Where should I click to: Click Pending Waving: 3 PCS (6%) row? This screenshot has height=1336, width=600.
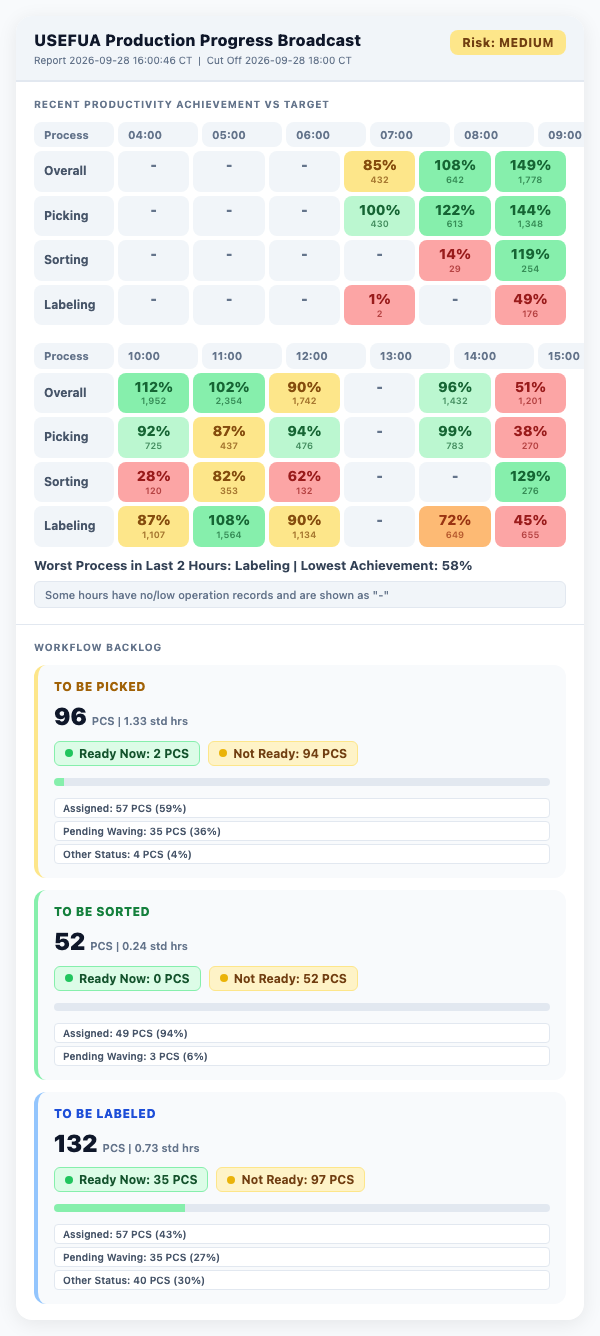pos(302,1056)
